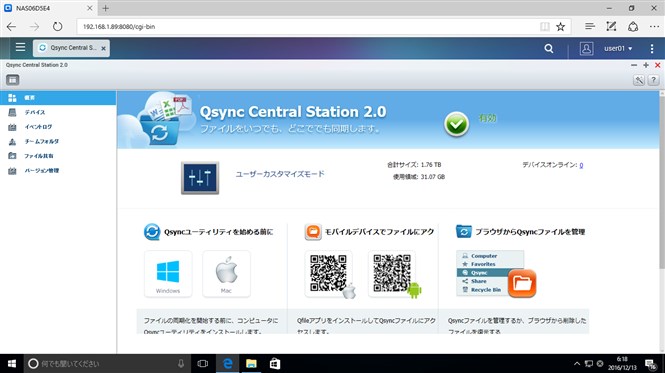The height and width of the screenshot is (373, 665).
Task: Switch to the Qsync Central S.. desktop tab
Action: 71,48
